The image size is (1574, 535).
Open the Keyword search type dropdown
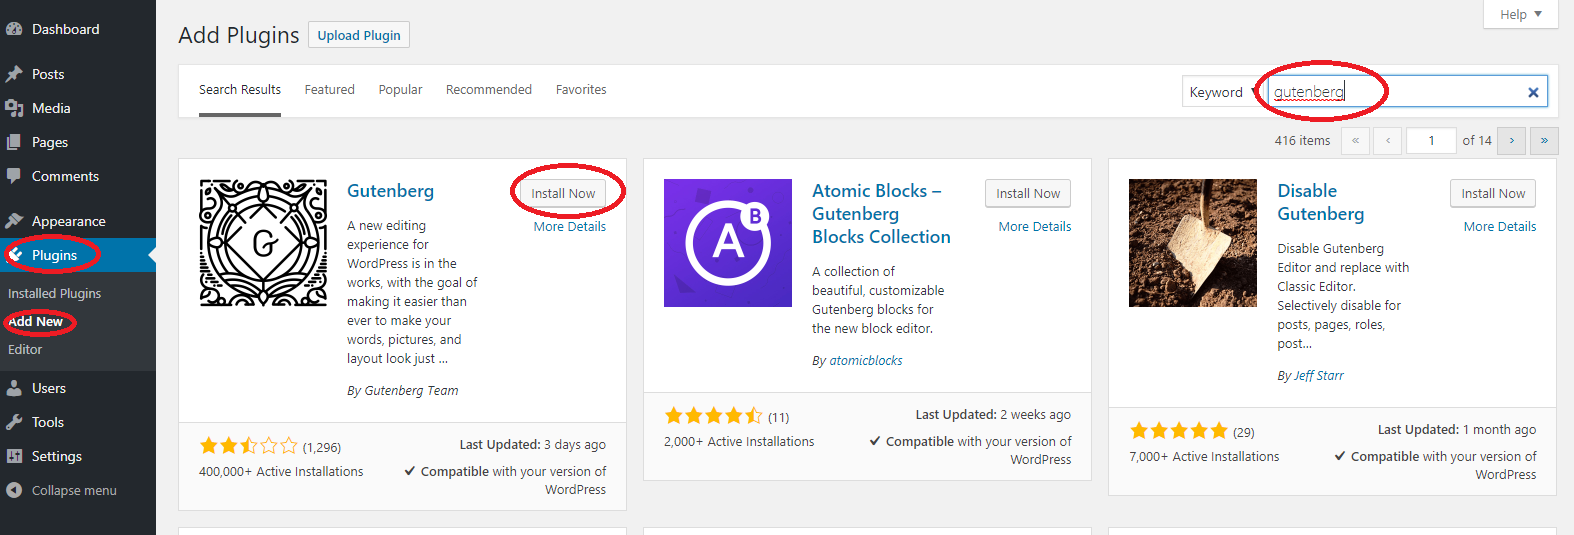(1222, 92)
